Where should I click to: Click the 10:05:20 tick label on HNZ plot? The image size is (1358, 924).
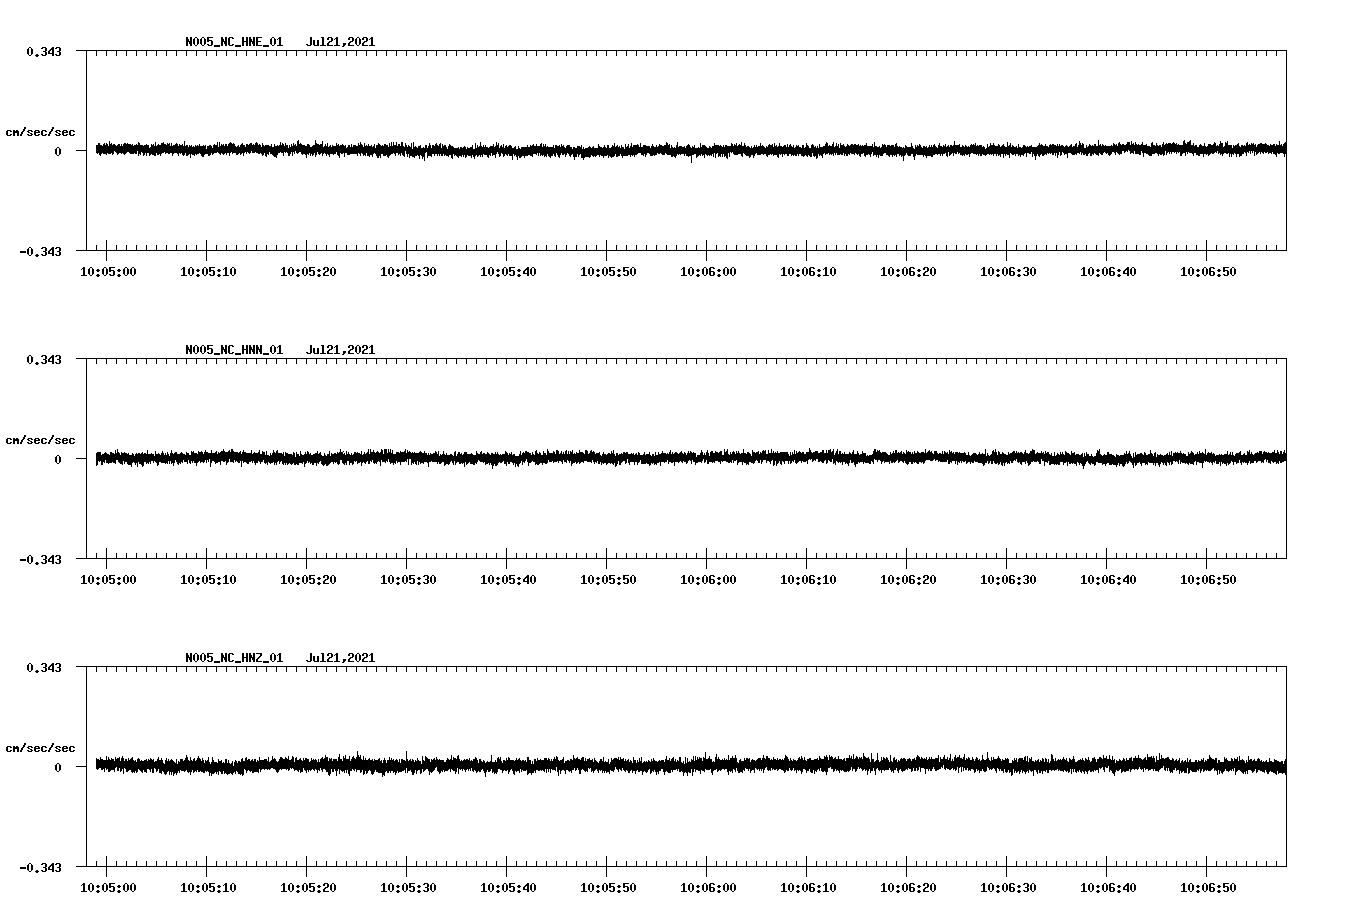tap(308, 888)
